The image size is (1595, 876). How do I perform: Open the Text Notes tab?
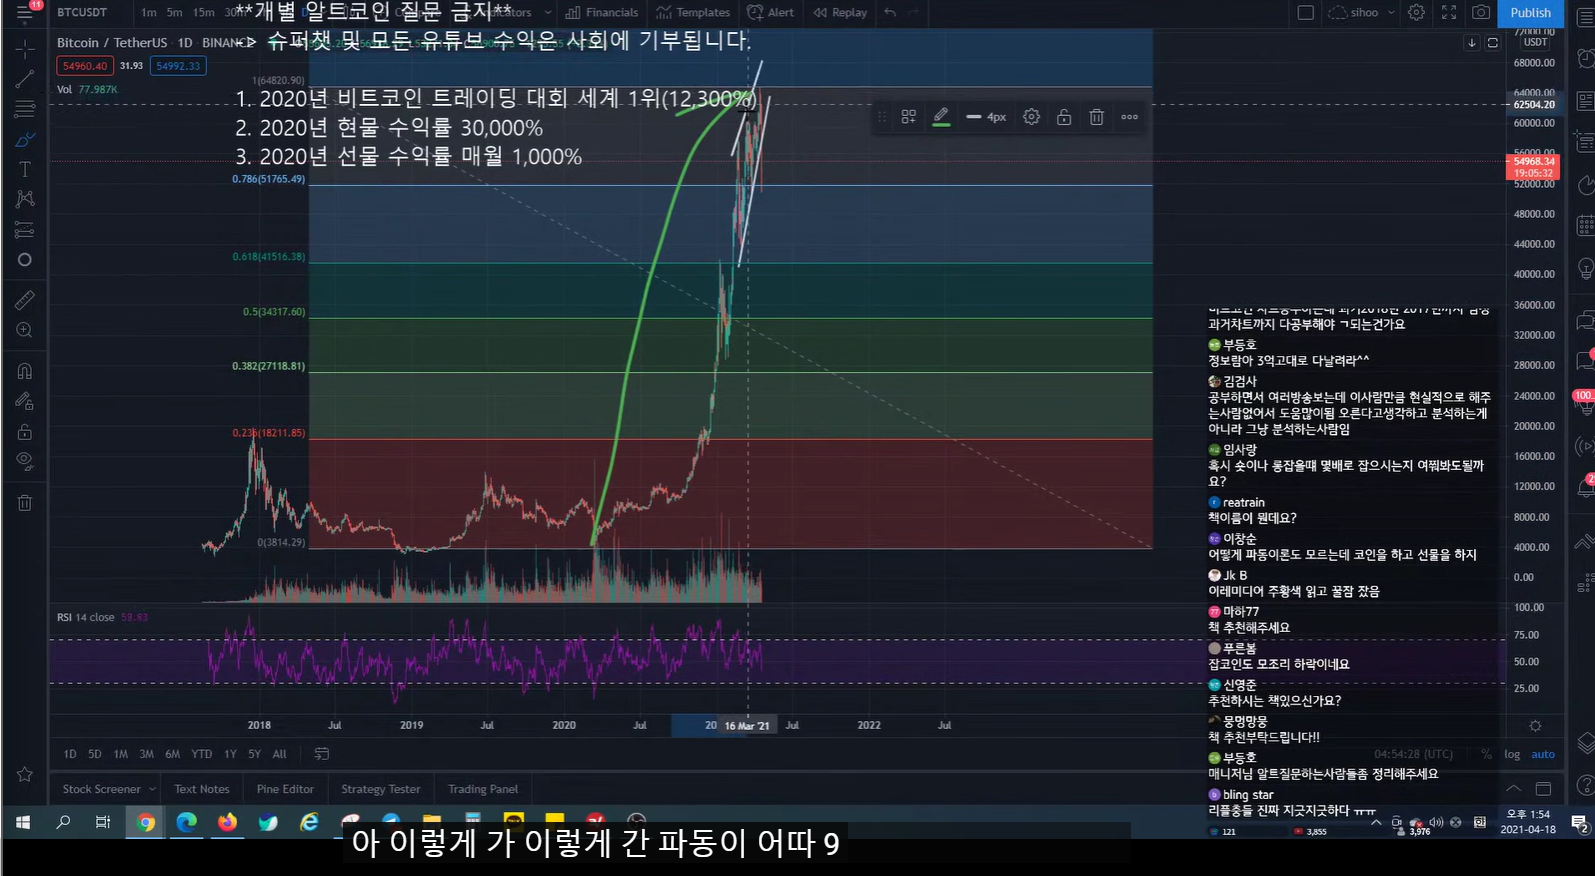click(x=202, y=789)
